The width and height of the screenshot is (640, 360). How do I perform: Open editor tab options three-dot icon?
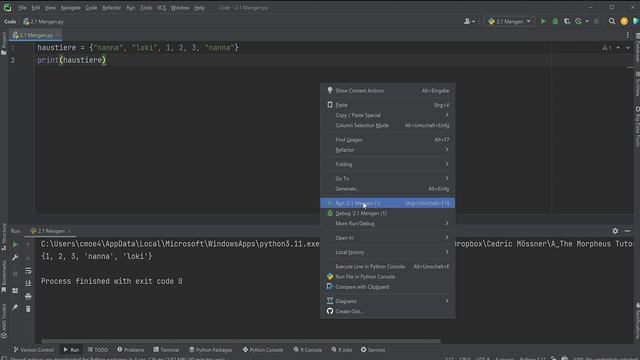628,35
